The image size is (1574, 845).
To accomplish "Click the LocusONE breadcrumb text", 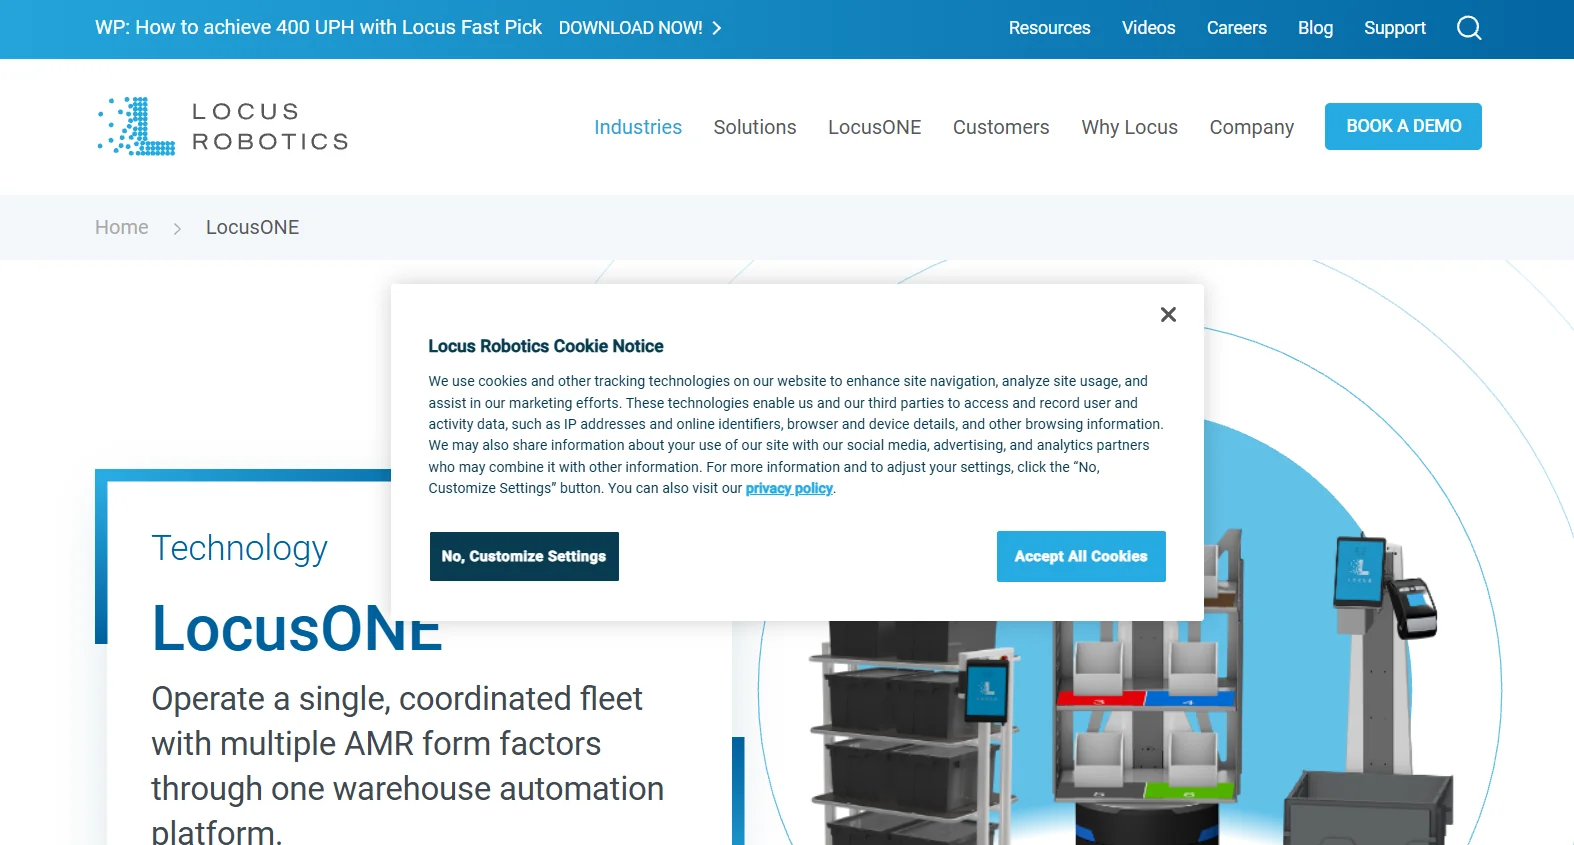I will point(252,227).
